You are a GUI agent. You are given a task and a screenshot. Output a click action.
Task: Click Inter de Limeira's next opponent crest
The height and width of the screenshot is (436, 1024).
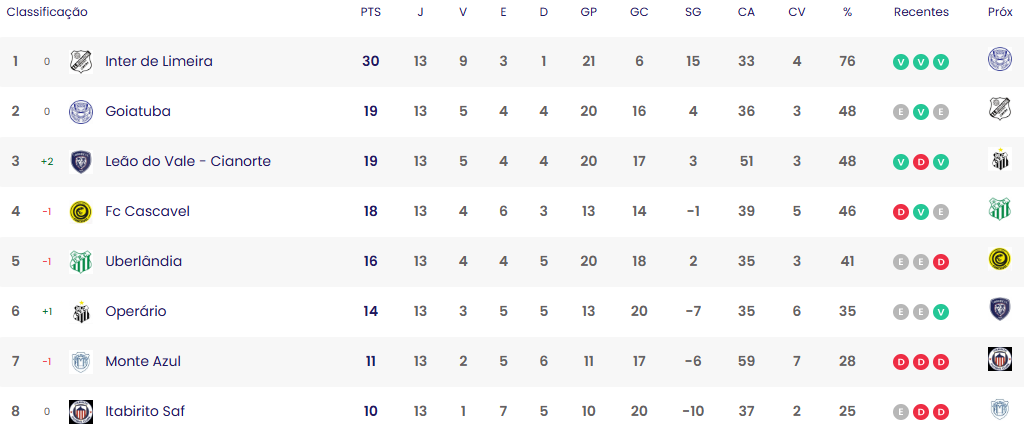(1000, 59)
